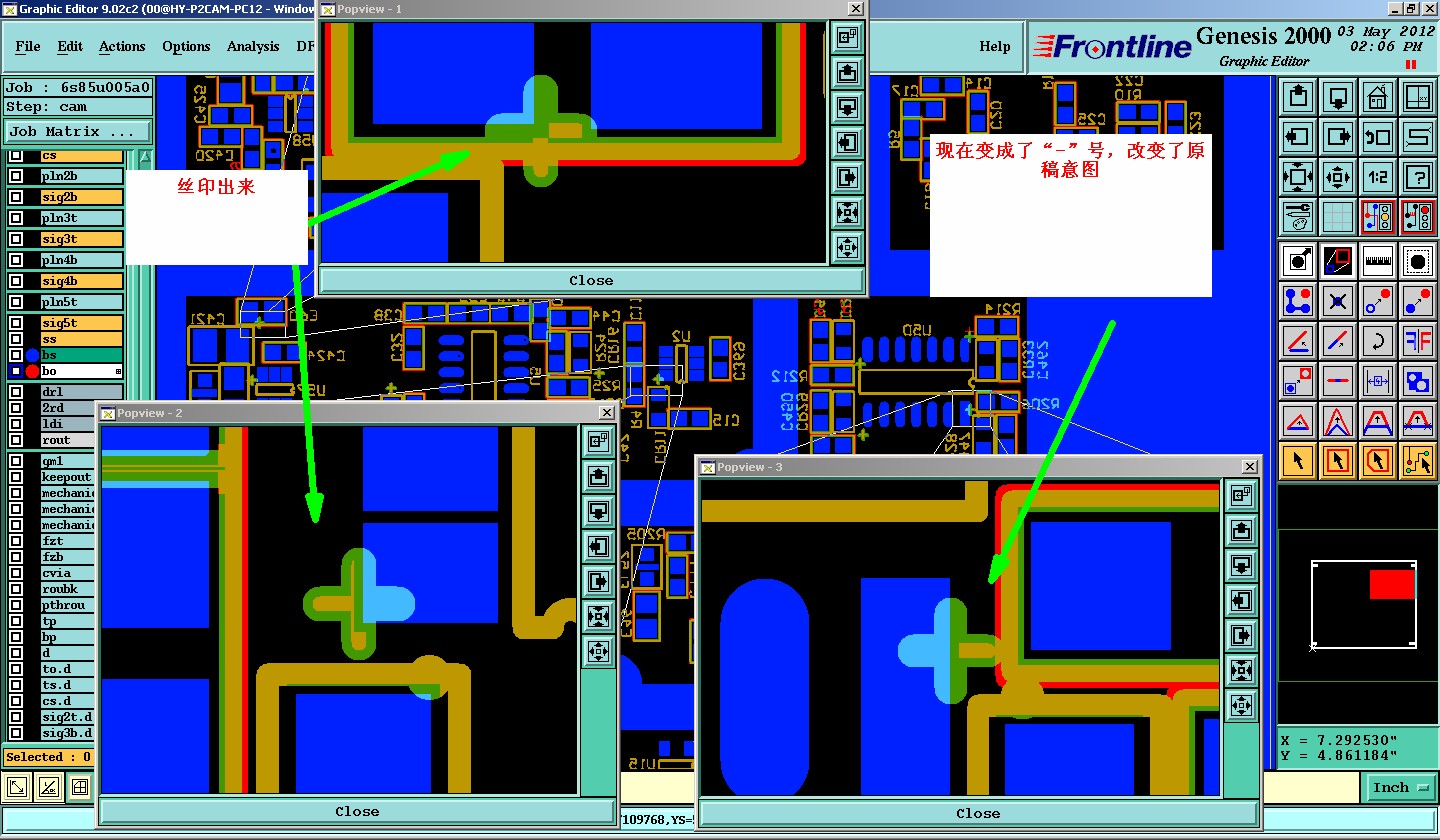
Task: Click Close button in Popview - 2
Action: (357, 811)
